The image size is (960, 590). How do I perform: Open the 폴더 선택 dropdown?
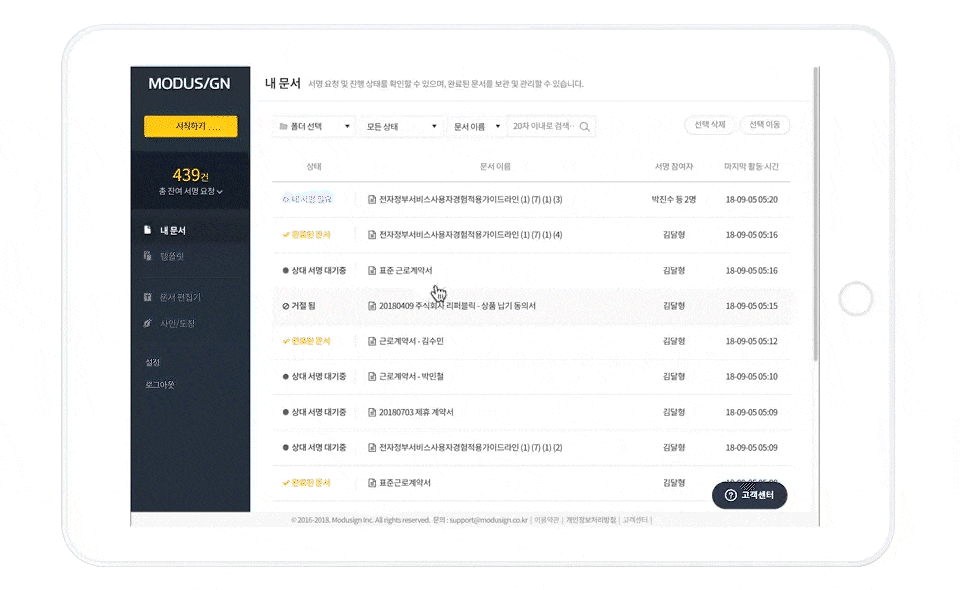pos(314,127)
